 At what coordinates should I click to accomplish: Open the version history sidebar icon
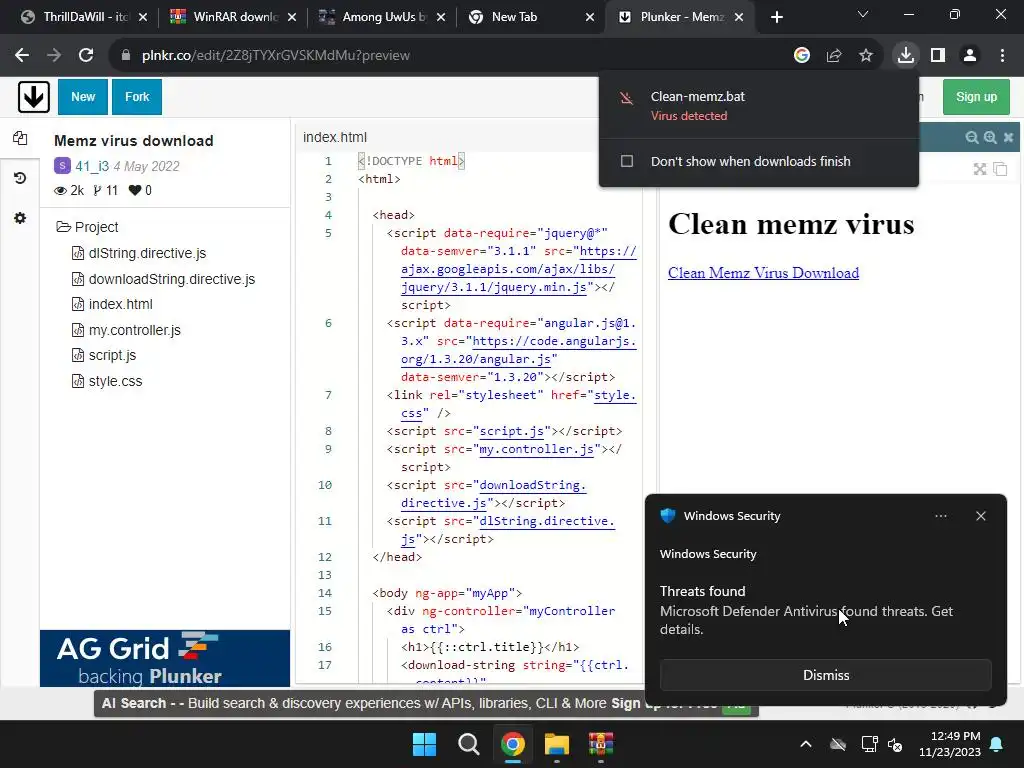(x=20, y=178)
